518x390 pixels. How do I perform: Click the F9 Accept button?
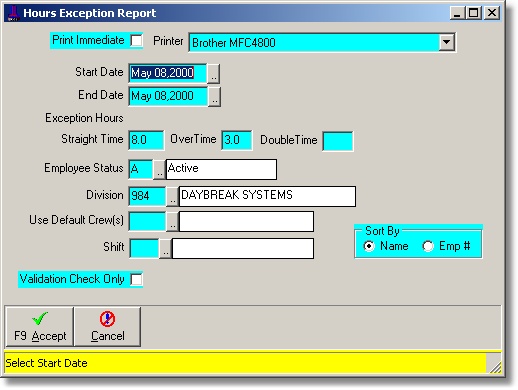[40, 327]
